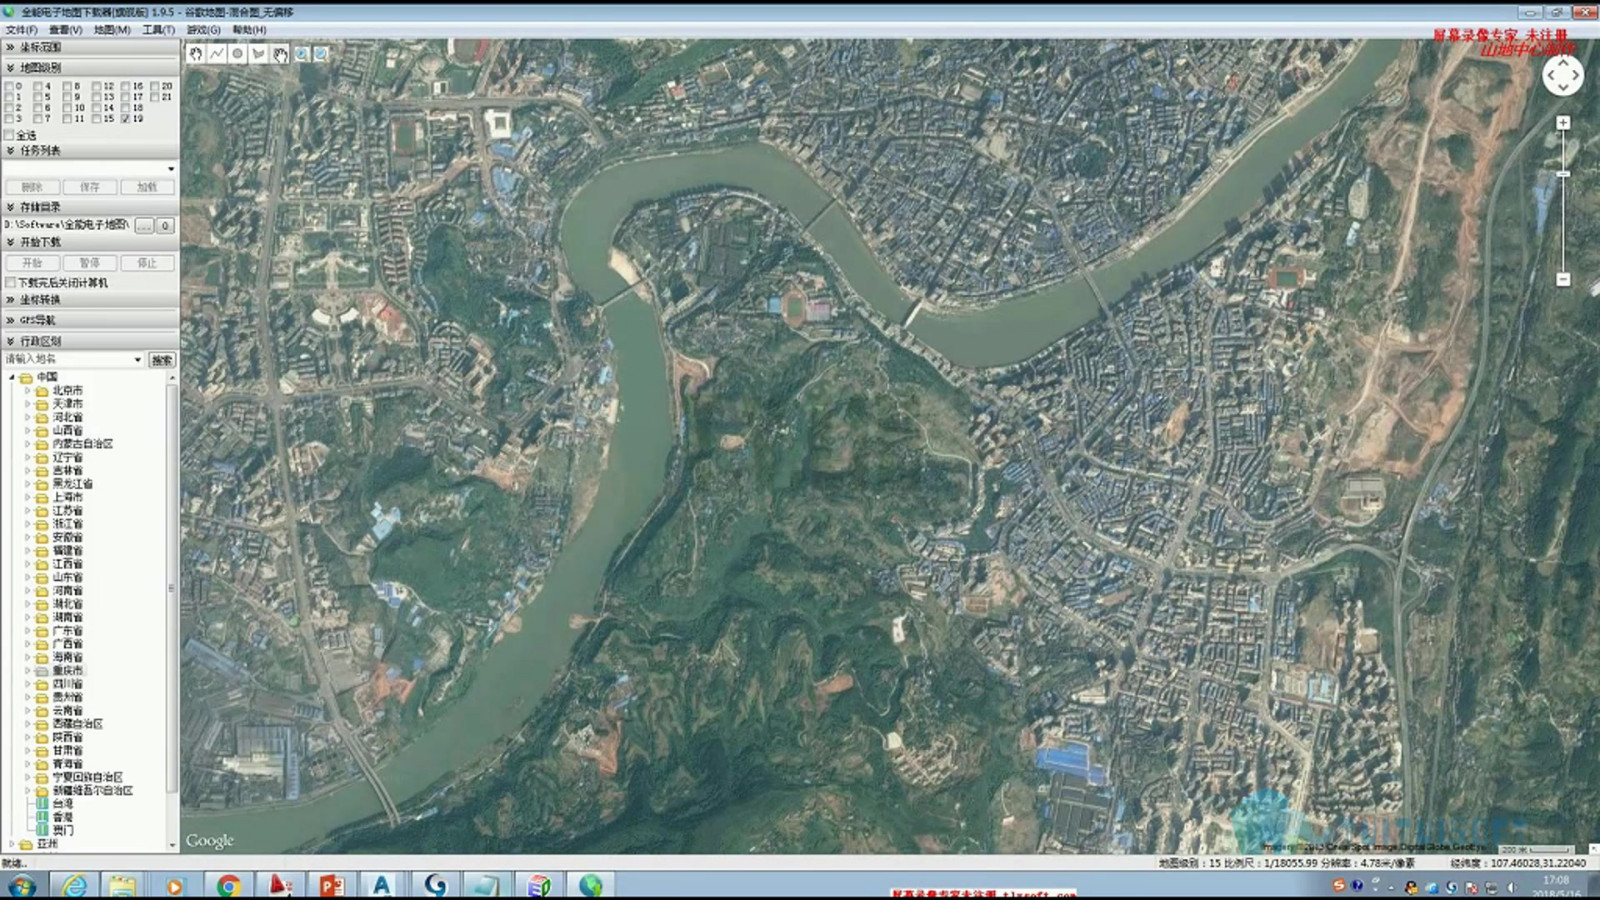Click the 加载 load task button
This screenshot has height=900, width=1600.
tap(147, 187)
